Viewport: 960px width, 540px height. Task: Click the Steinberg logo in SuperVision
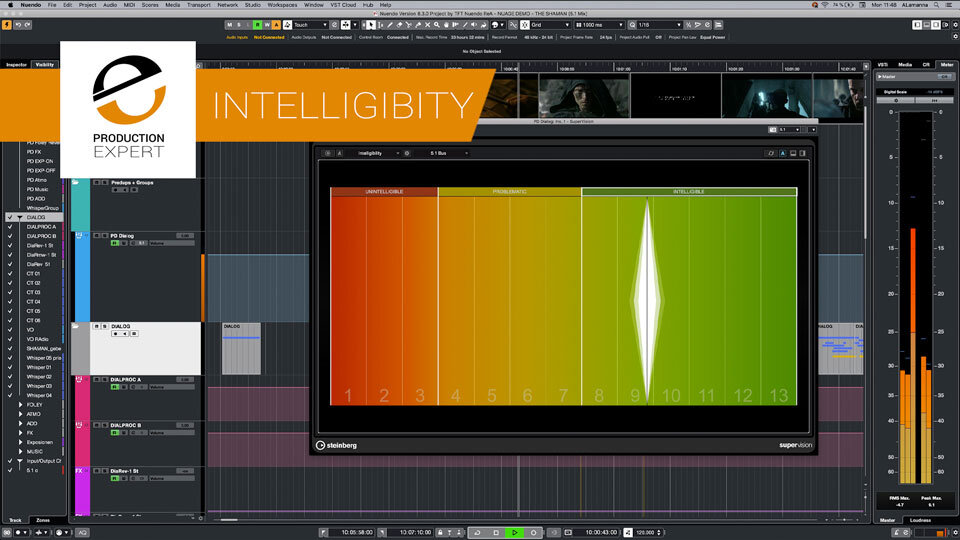337,445
